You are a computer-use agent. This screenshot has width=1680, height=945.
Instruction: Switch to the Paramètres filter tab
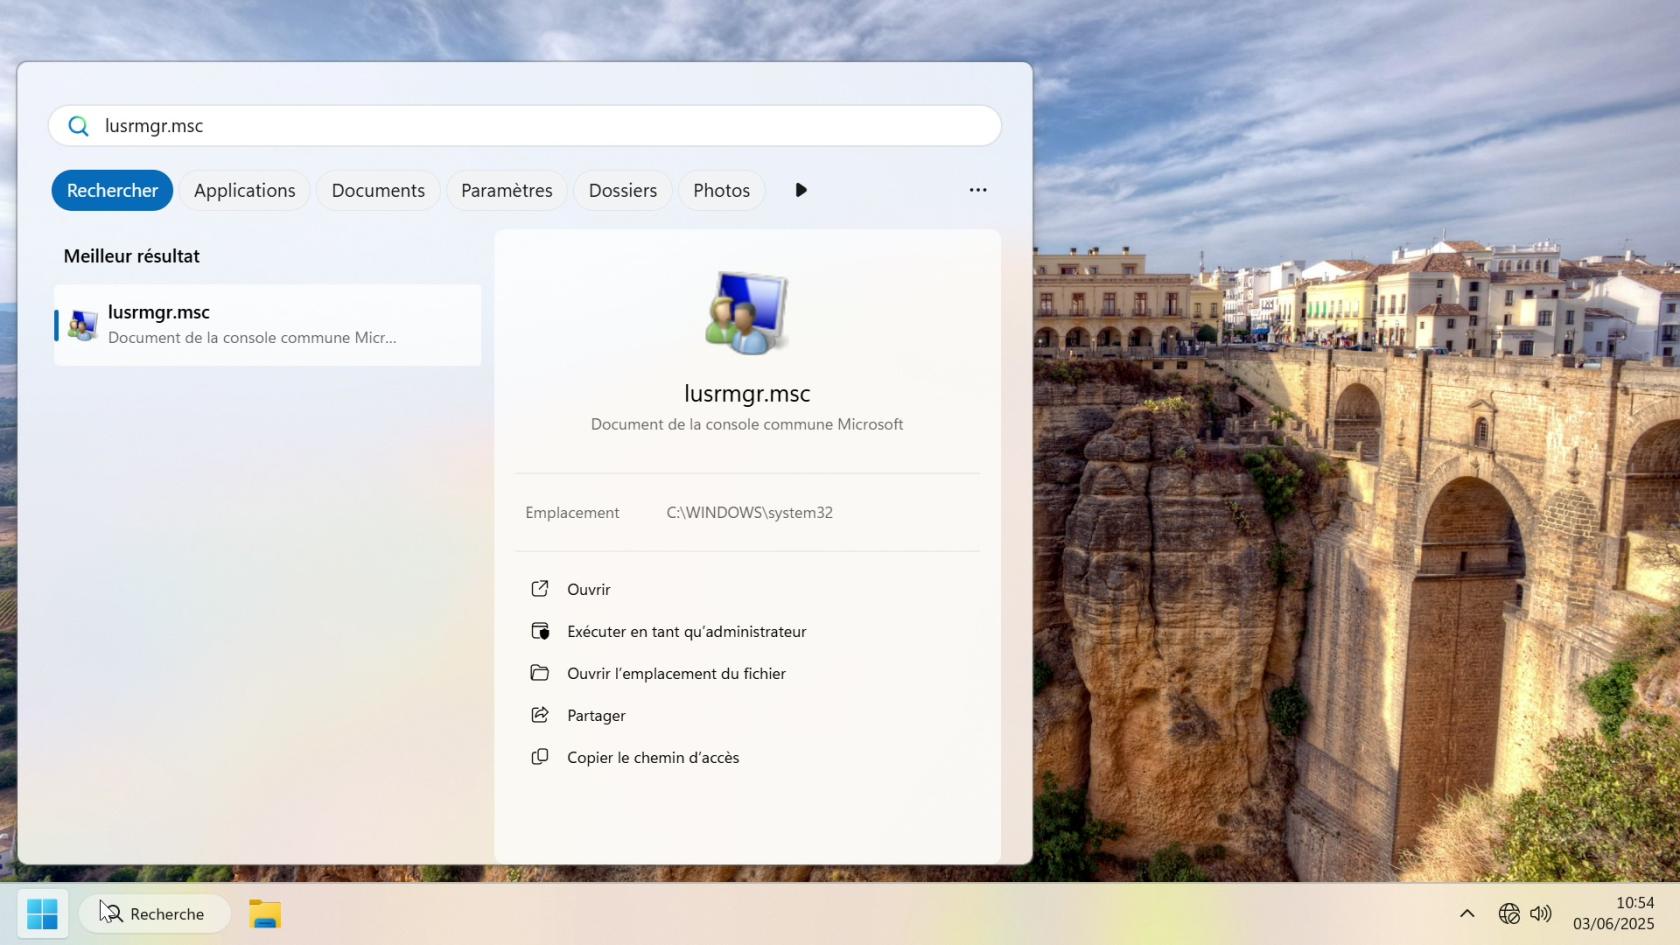point(507,190)
